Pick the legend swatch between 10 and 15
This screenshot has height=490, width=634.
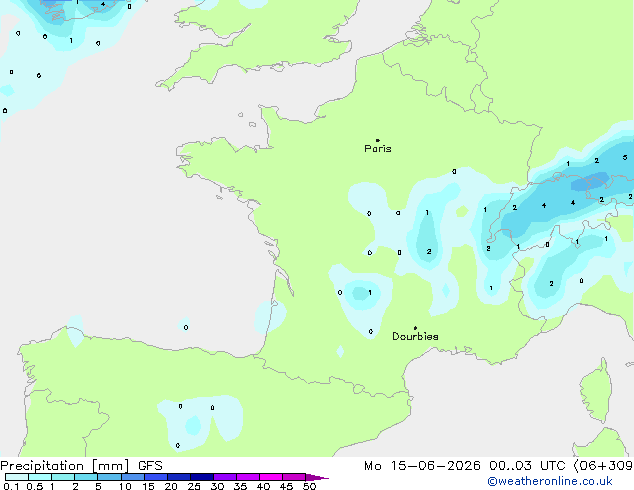[132, 477]
